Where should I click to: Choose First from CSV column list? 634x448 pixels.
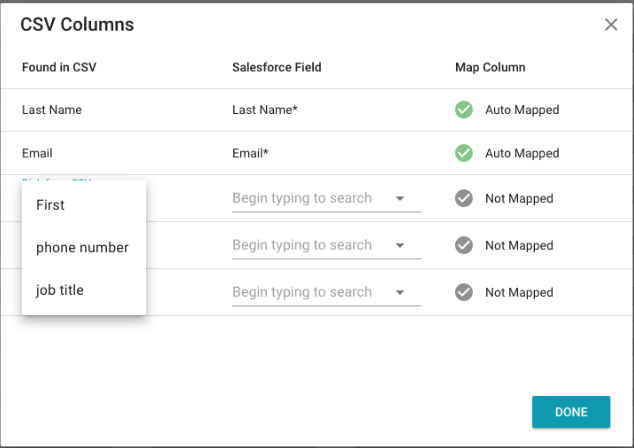84,205
